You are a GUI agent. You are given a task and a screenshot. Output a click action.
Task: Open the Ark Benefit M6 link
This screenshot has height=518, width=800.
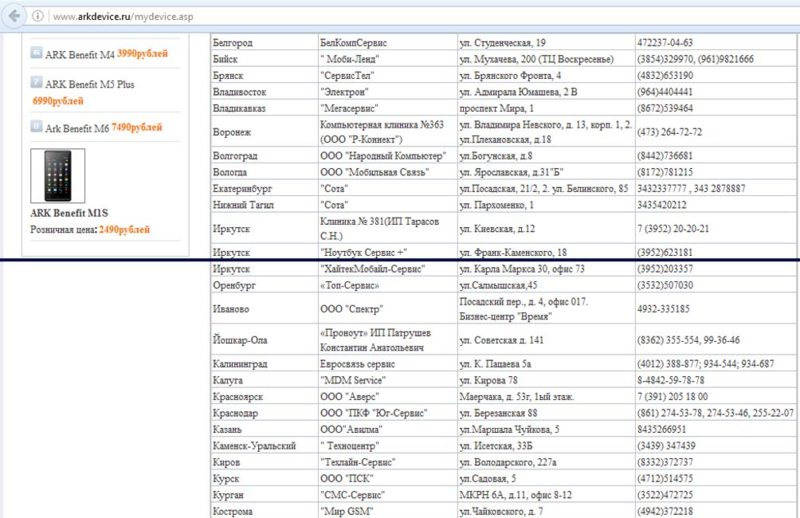(x=77, y=128)
